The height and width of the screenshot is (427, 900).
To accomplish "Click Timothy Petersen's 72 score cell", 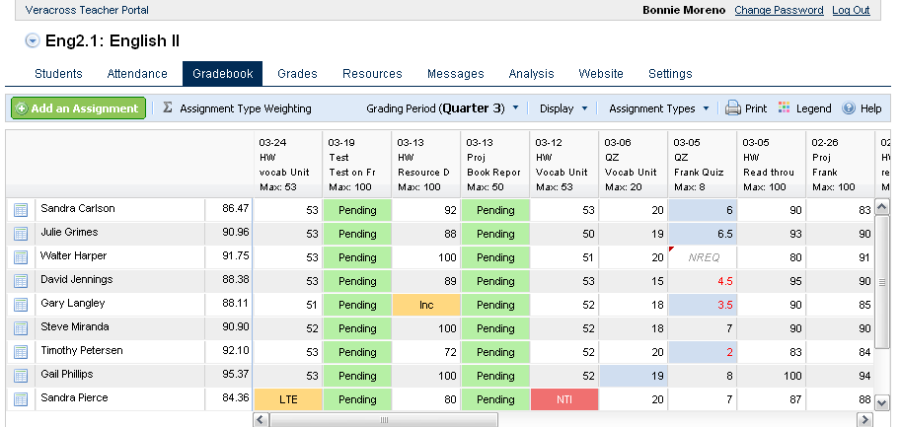I will click(x=426, y=352).
